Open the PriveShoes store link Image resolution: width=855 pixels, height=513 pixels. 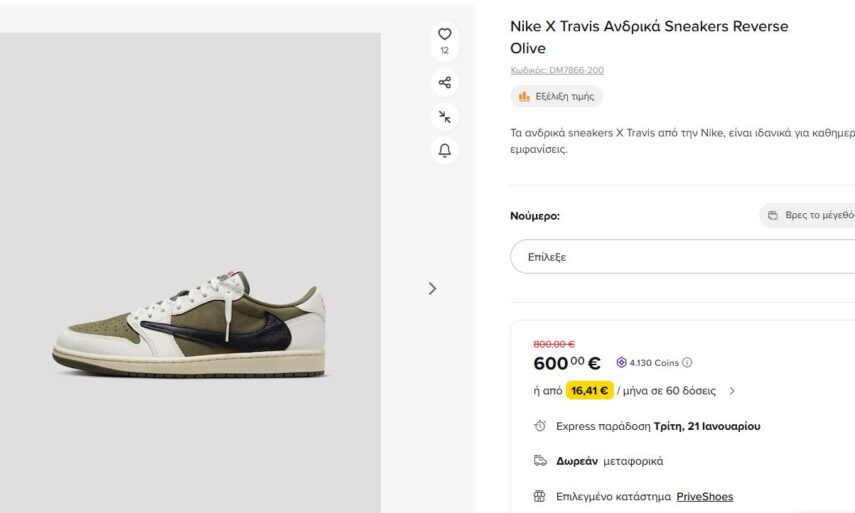(704, 496)
